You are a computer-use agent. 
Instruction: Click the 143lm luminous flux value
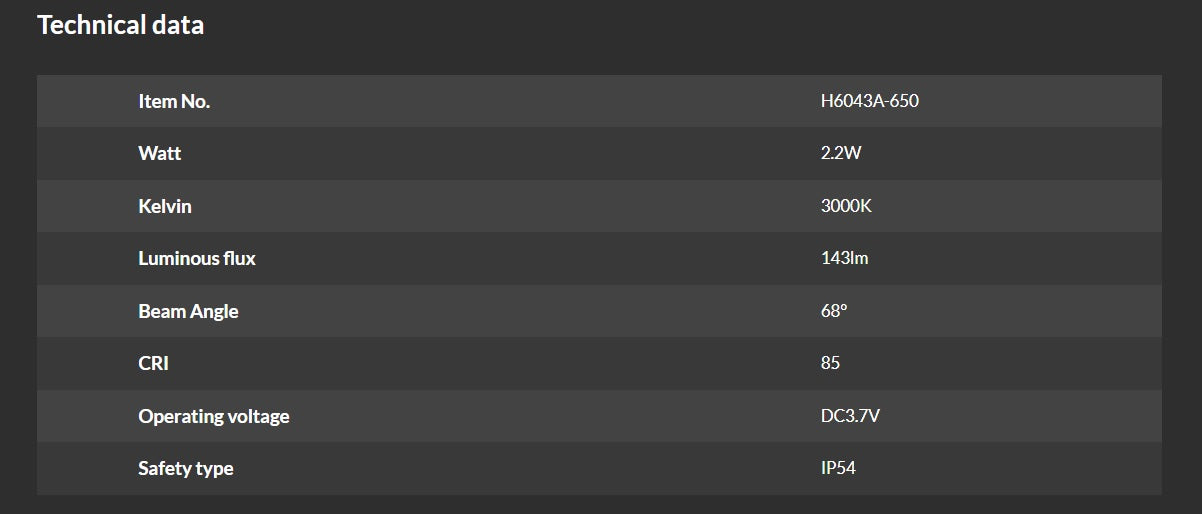pyautogui.click(x=844, y=258)
